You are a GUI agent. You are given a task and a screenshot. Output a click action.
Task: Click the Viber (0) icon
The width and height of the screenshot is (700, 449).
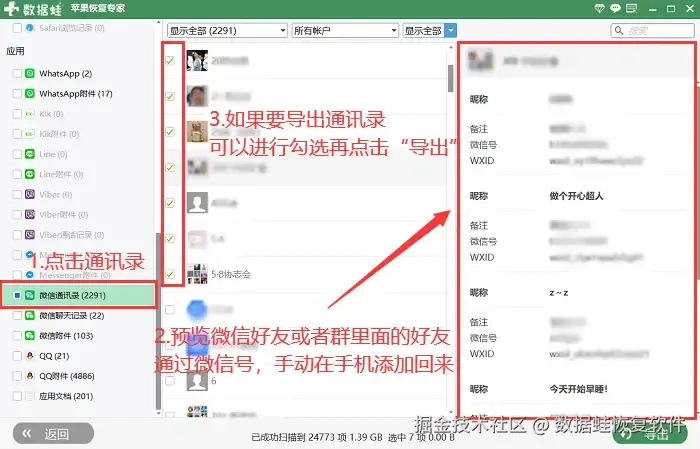coord(29,194)
